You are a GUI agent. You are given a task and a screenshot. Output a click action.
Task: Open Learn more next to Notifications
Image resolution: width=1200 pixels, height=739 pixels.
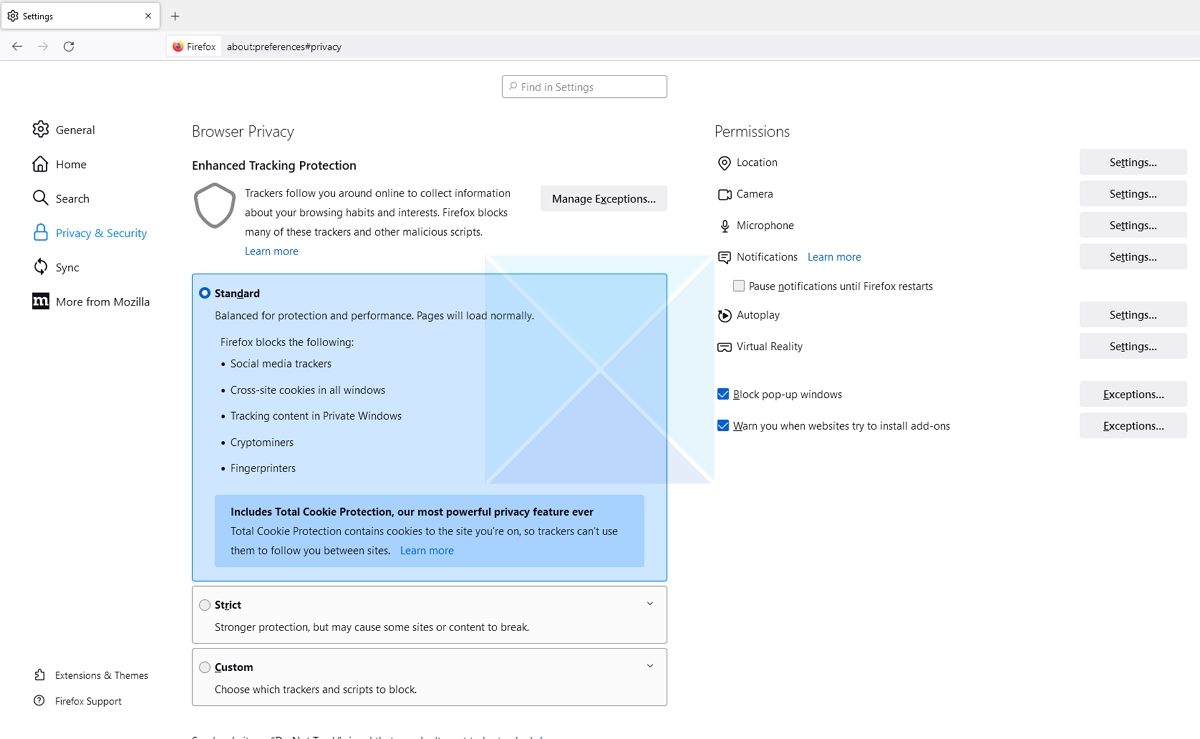pyautogui.click(x=834, y=257)
